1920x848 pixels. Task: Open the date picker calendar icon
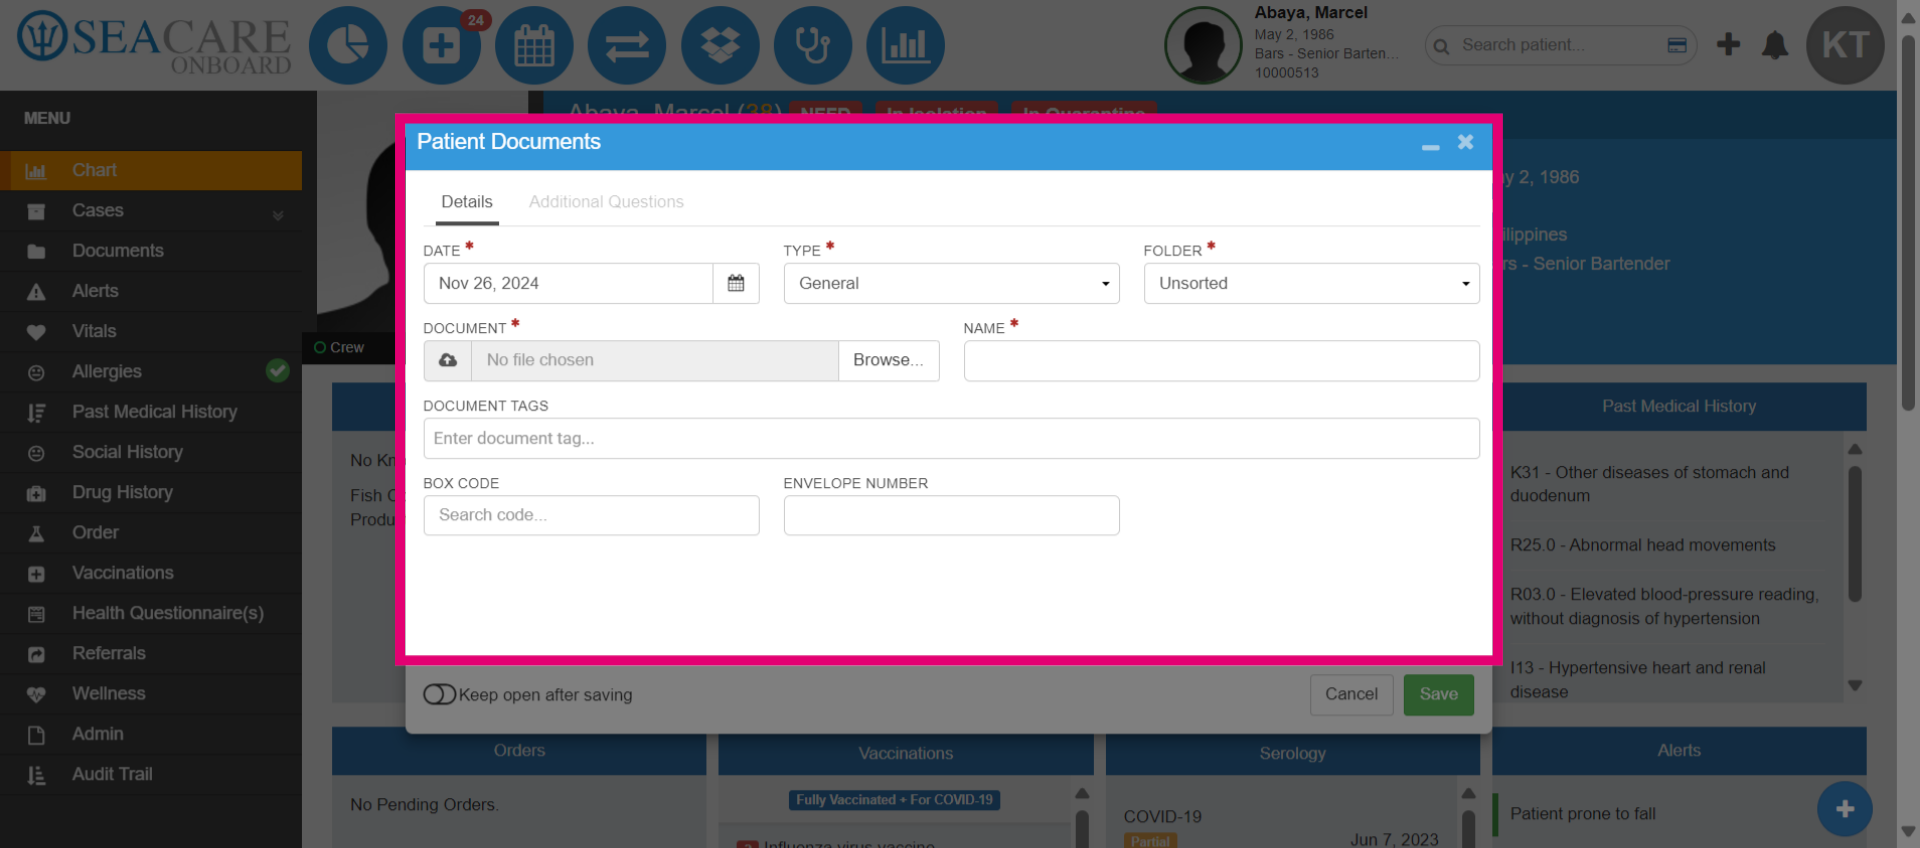(x=736, y=283)
